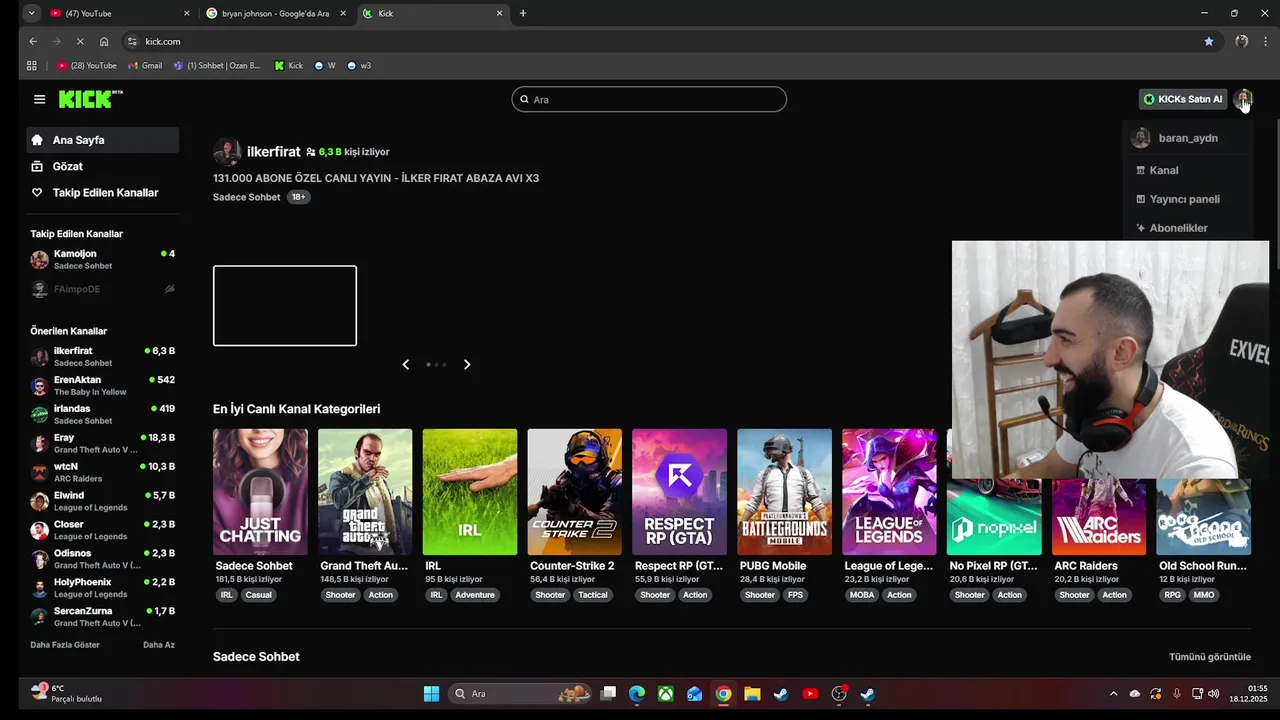Open the Respect RP (GTA) category thumbnail

(680, 492)
